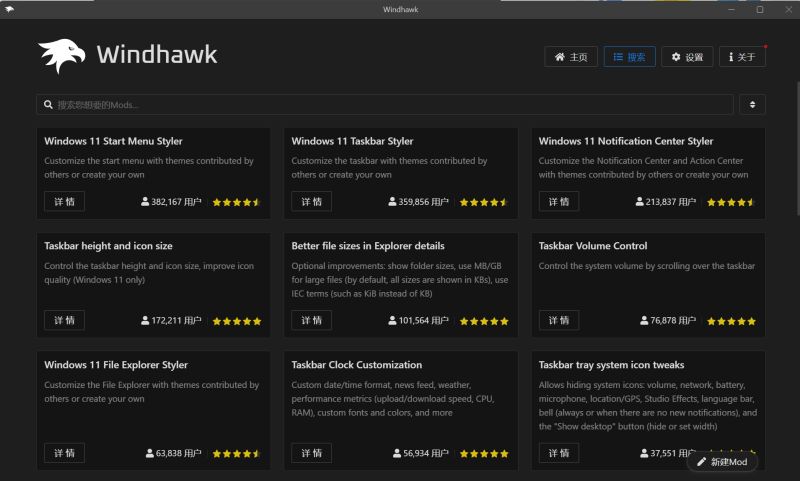Open details for Windows 11 Taskbar Styler
This screenshot has height=481, width=800.
coord(311,201)
